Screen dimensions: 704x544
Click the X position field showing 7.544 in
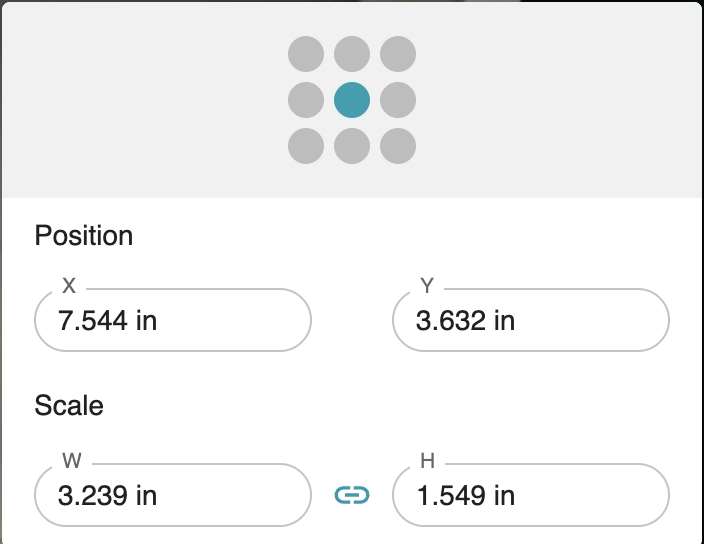(173, 320)
